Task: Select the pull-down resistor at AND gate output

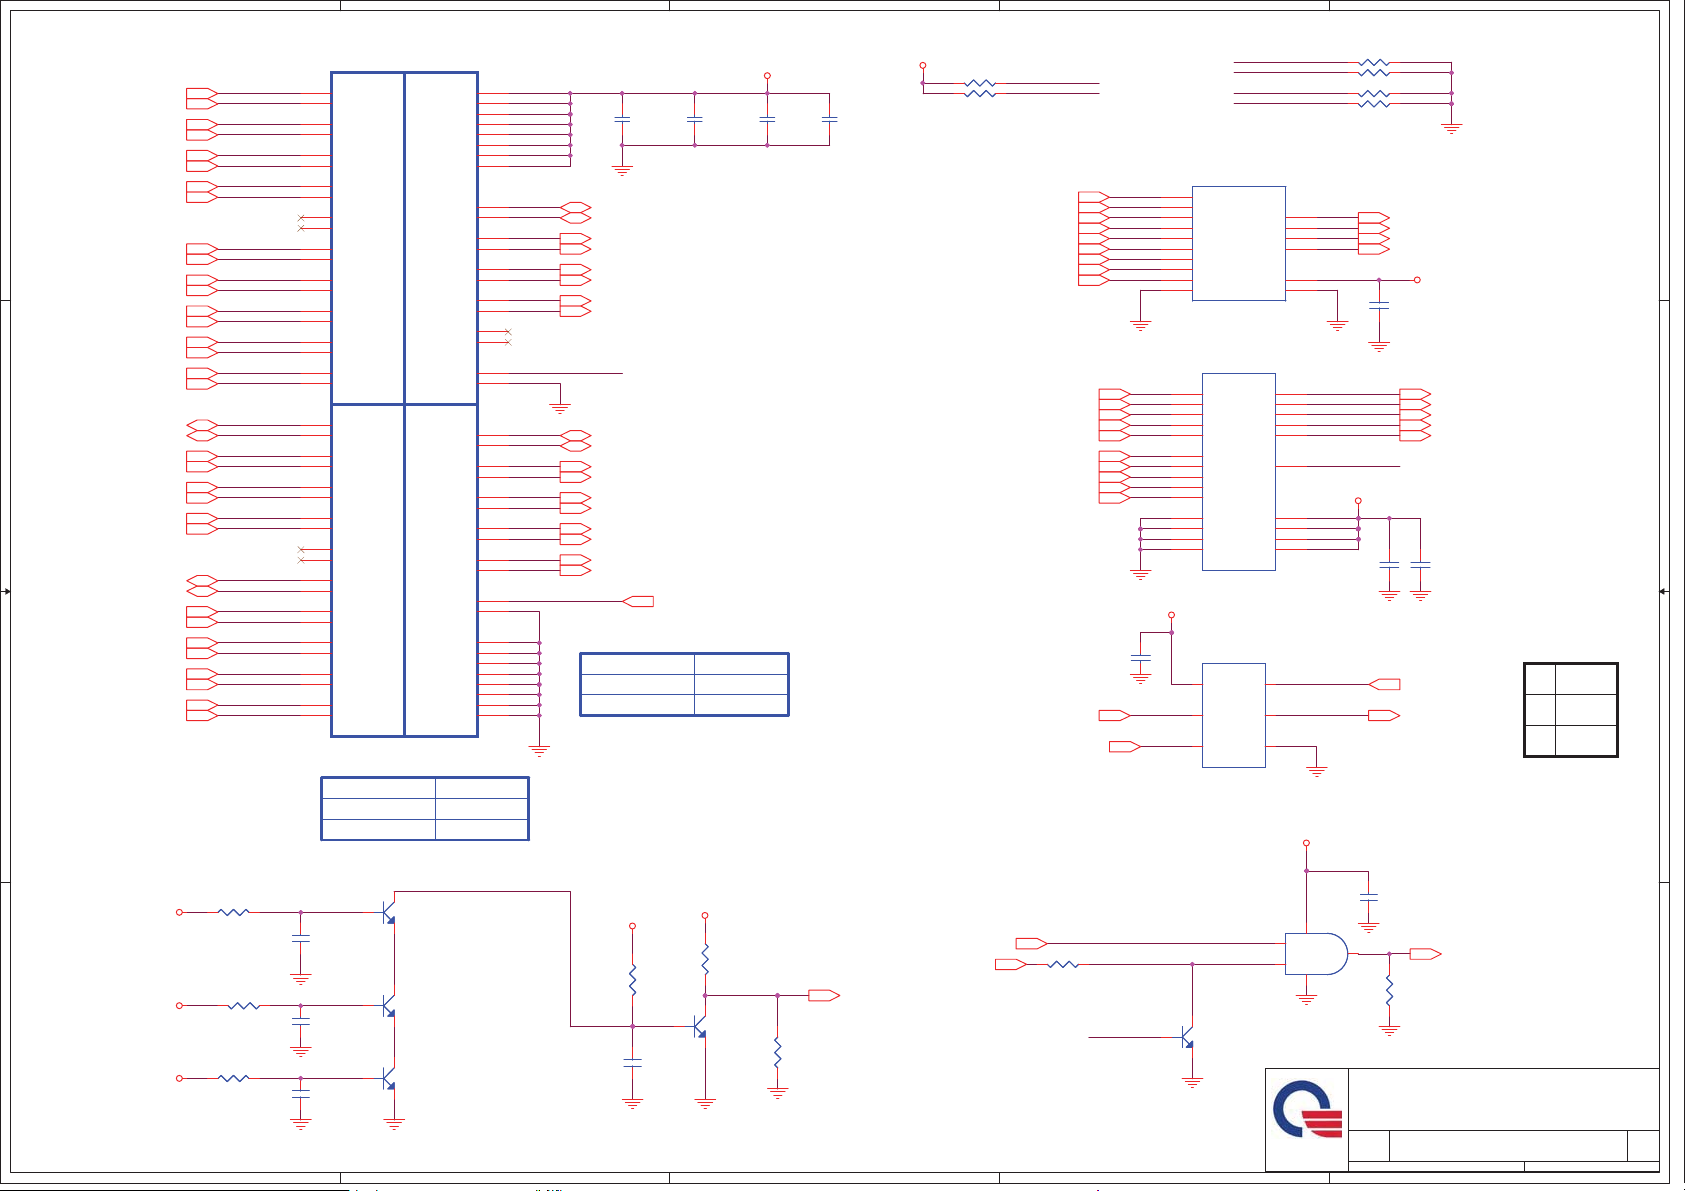Action: point(1389,990)
